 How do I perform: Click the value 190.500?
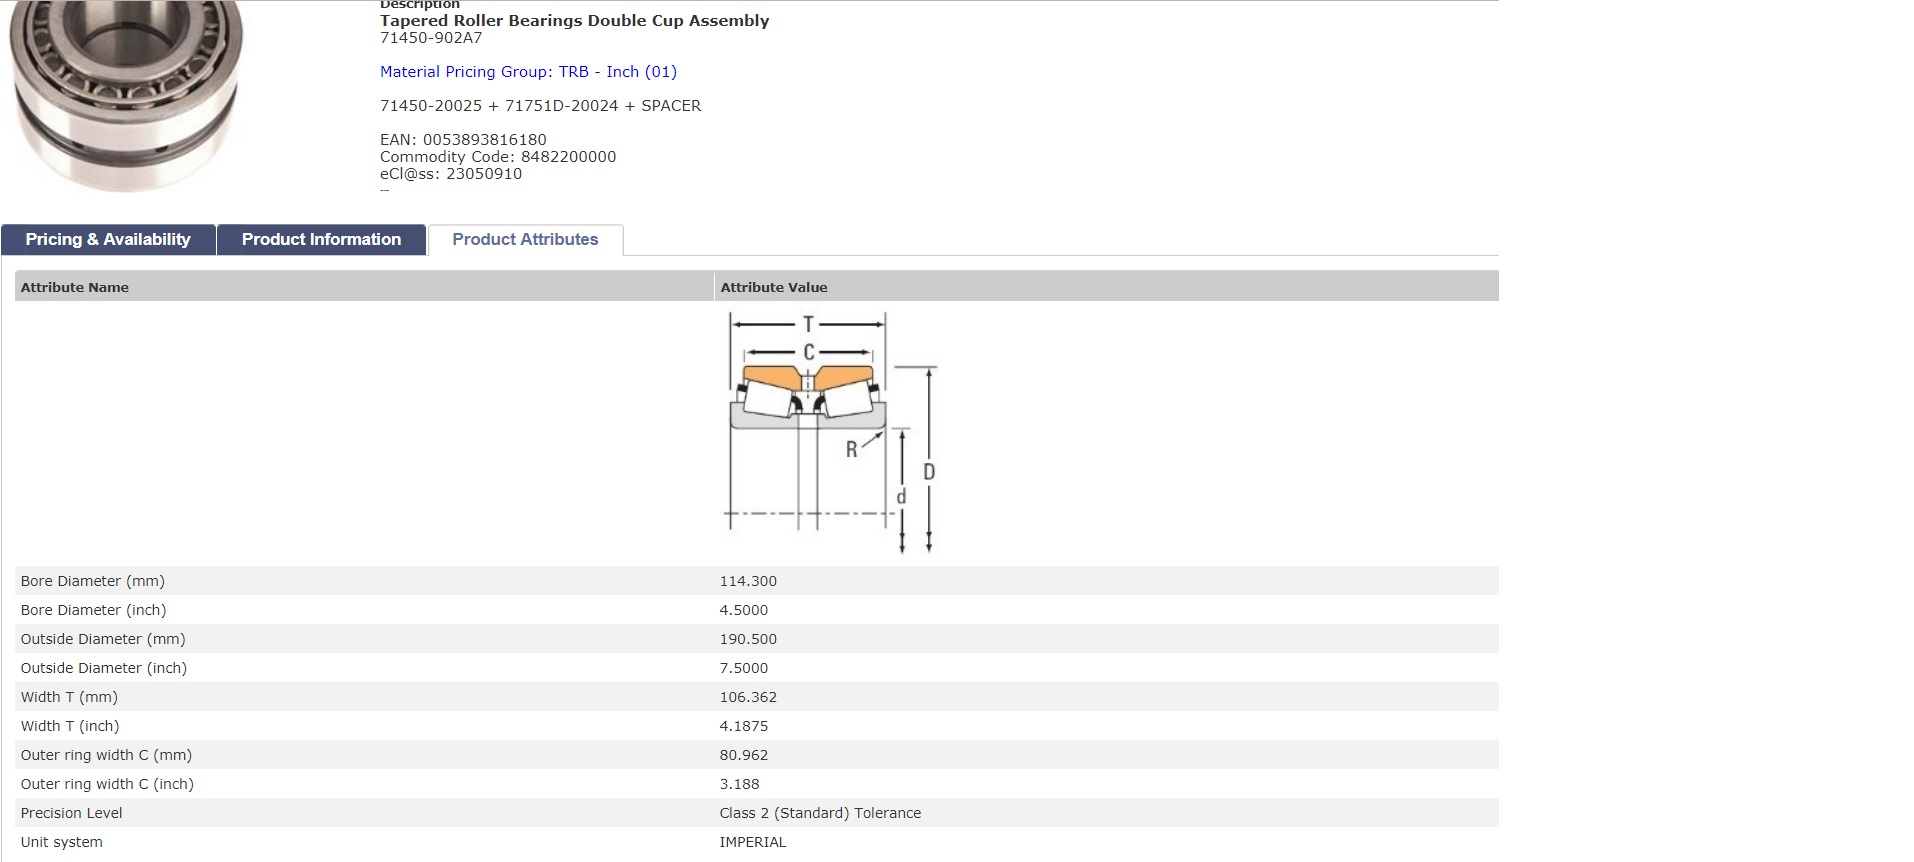748,639
